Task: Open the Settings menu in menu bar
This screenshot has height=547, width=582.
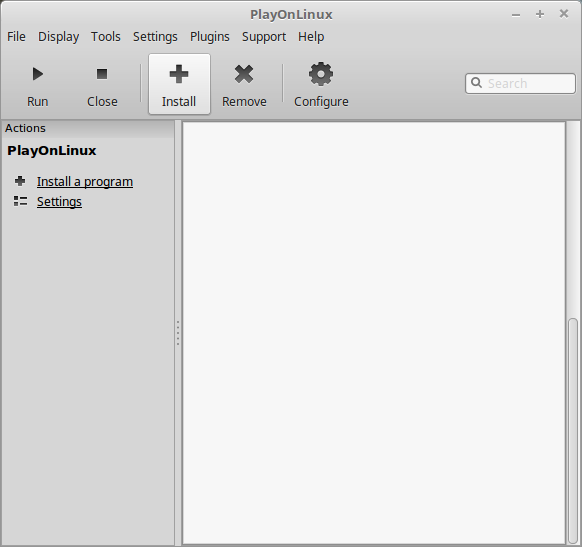Action: point(155,37)
